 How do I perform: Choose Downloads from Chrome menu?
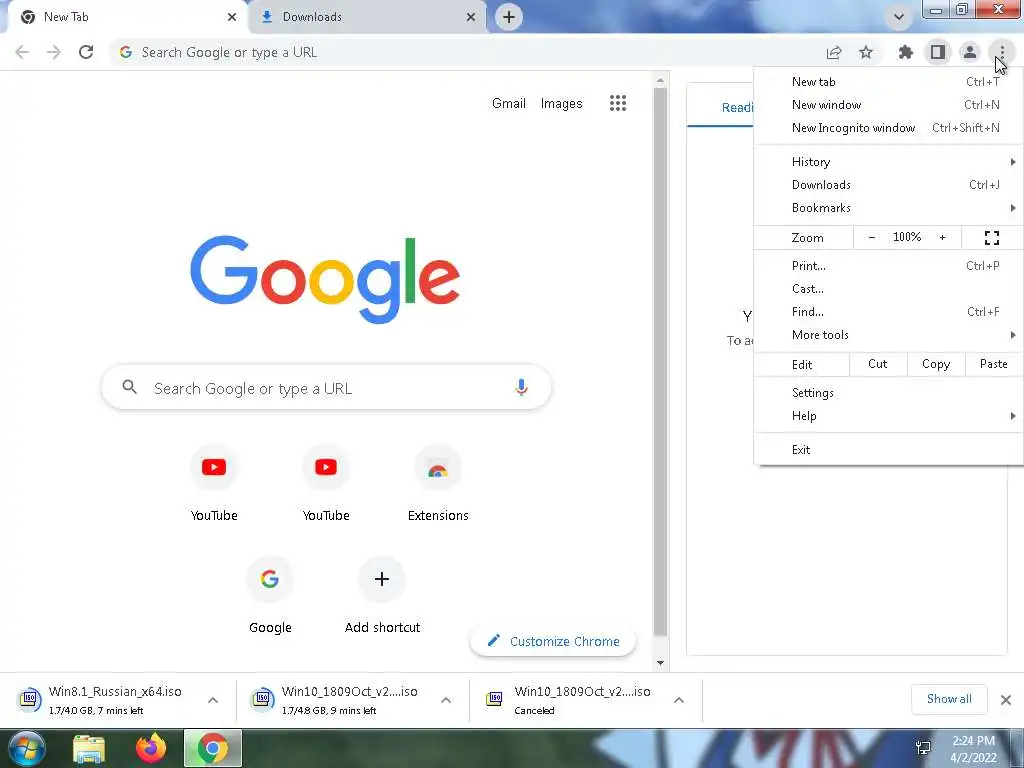point(888,185)
